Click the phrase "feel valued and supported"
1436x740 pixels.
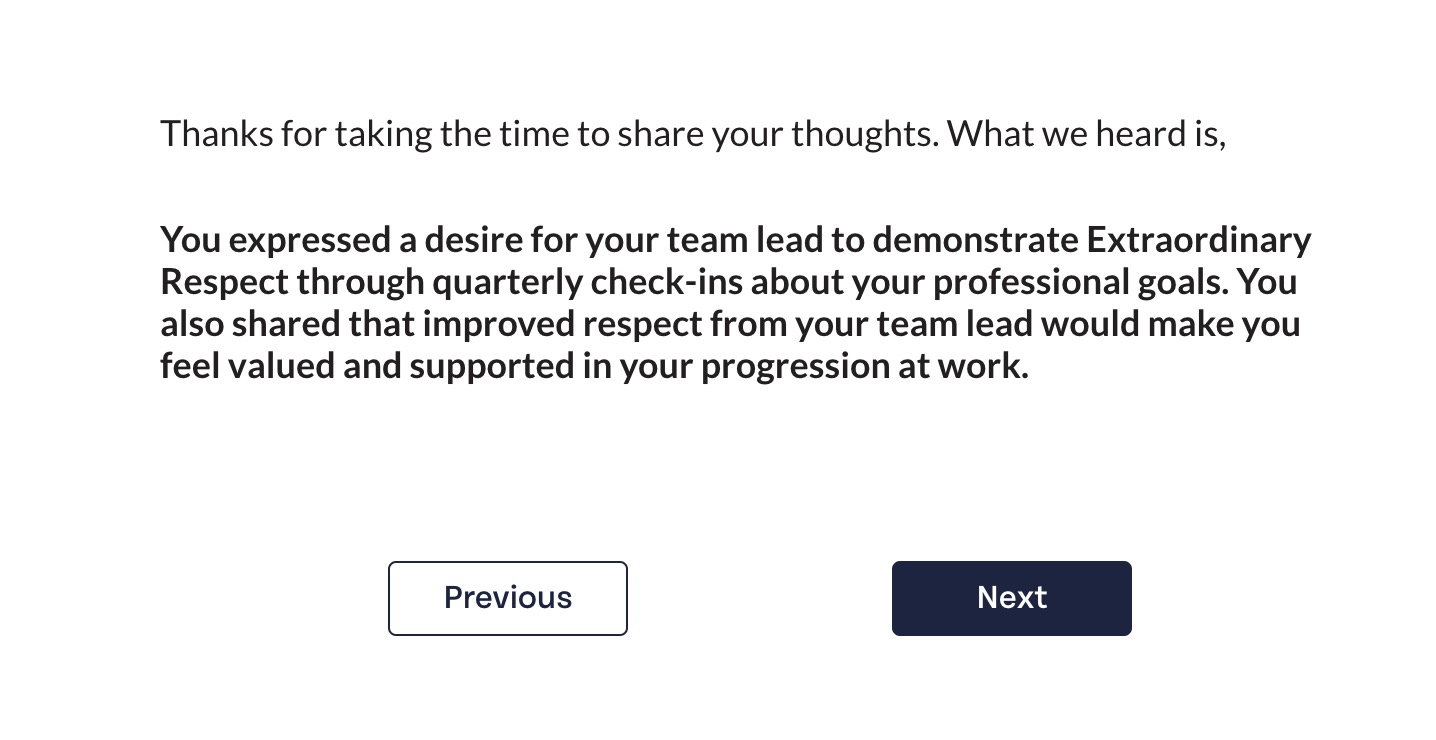[x=368, y=367]
